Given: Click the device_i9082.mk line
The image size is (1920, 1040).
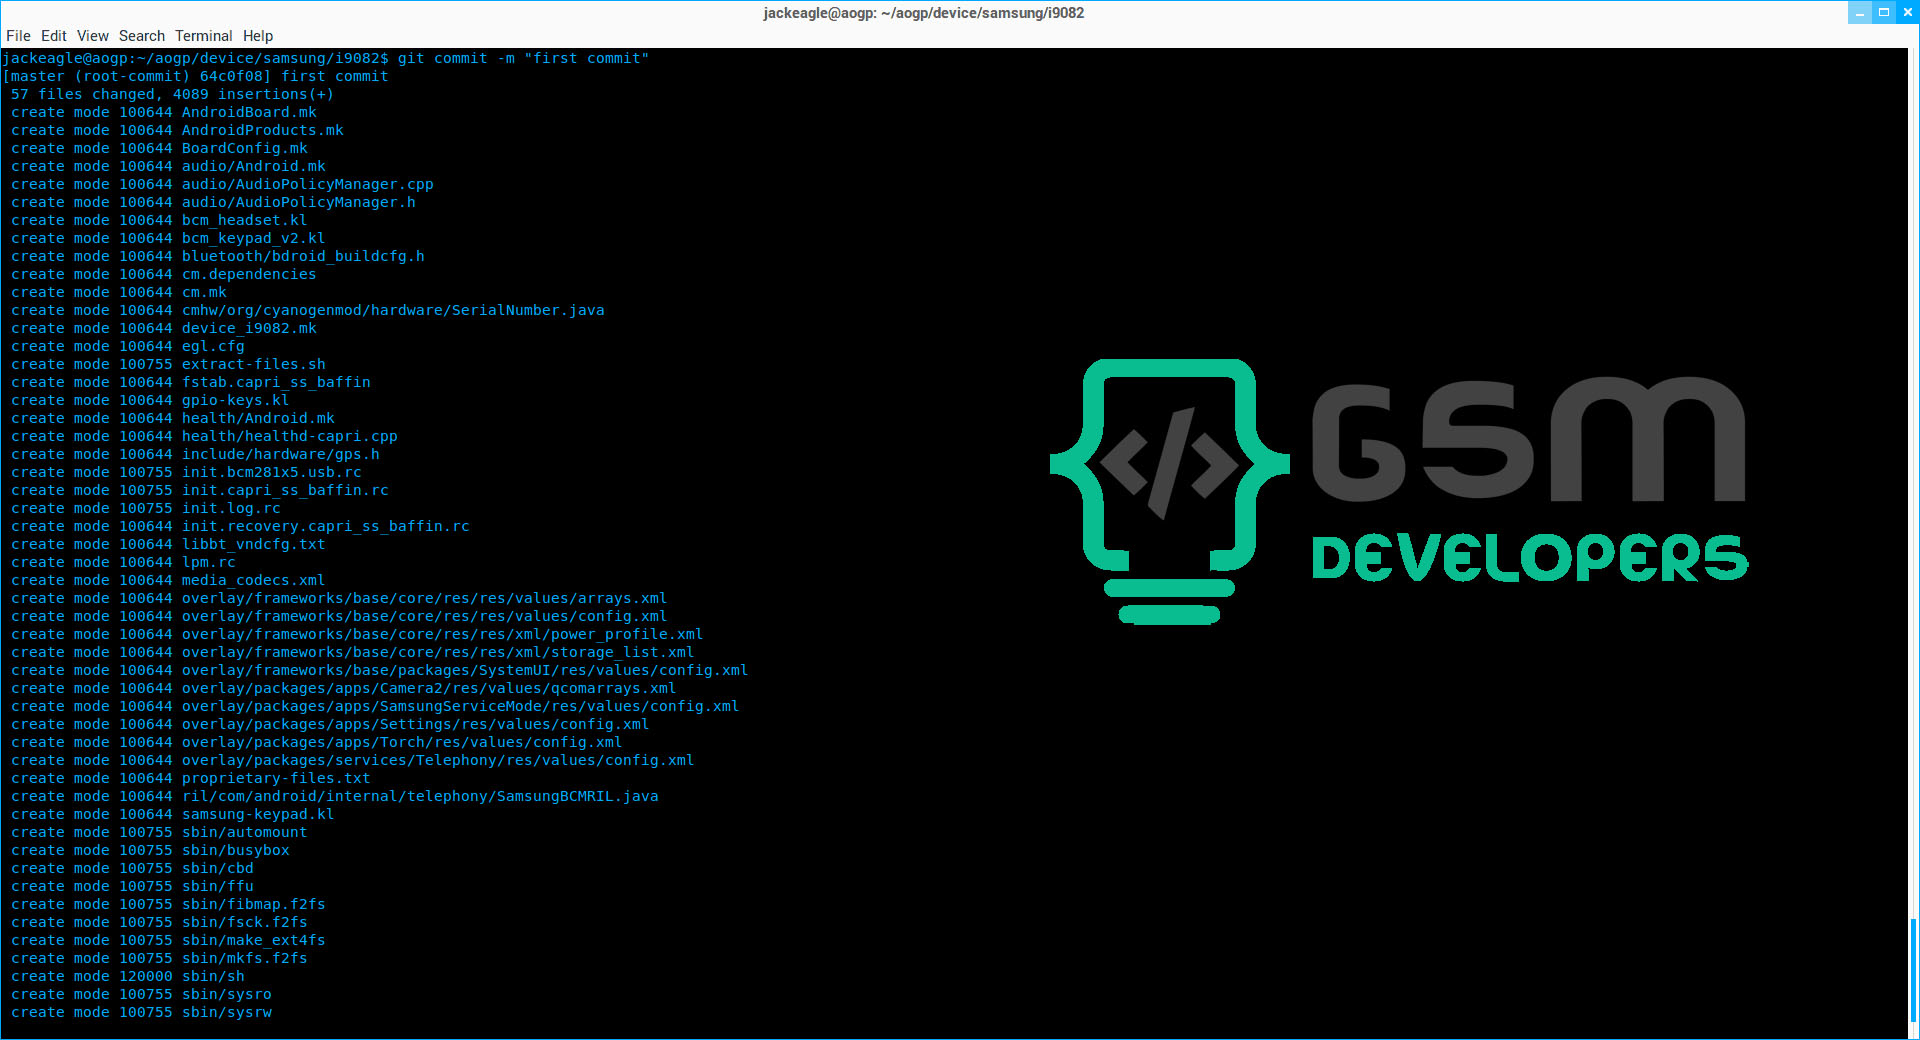Looking at the screenshot, I should [x=164, y=328].
